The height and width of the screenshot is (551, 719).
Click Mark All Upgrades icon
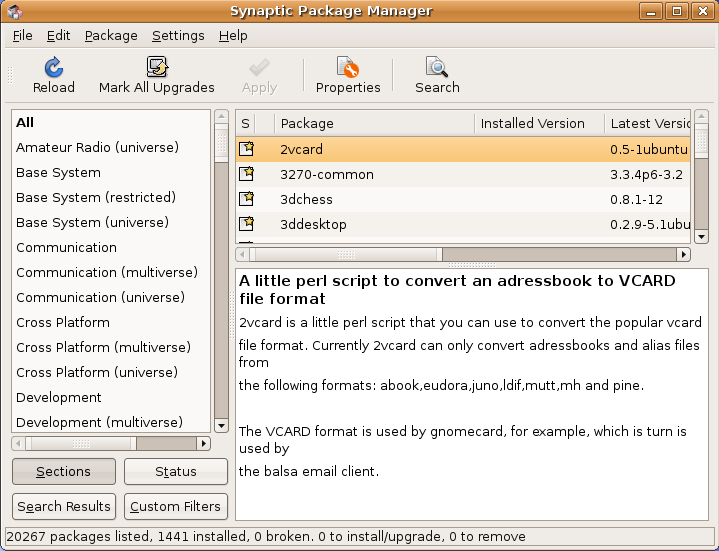click(x=157, y=67)
